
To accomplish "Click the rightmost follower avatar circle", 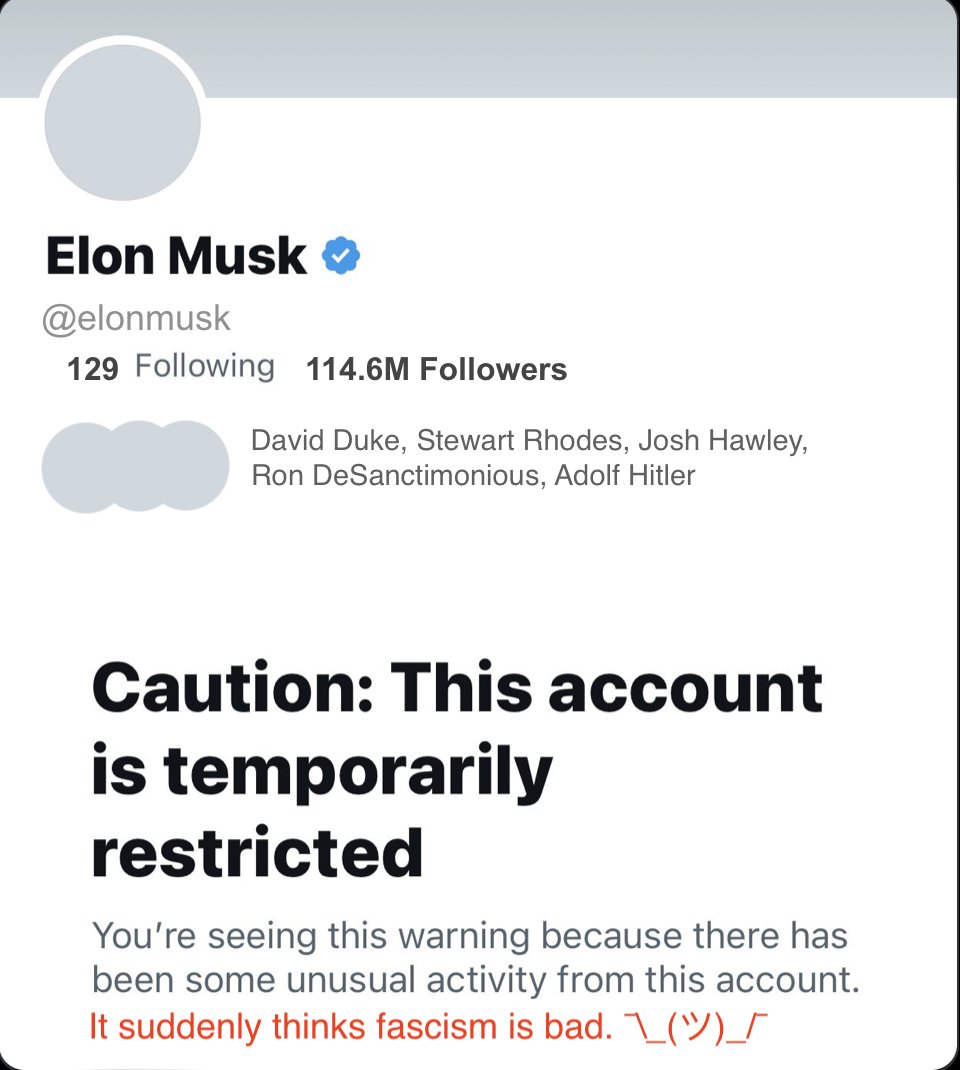I will (195, 467).
